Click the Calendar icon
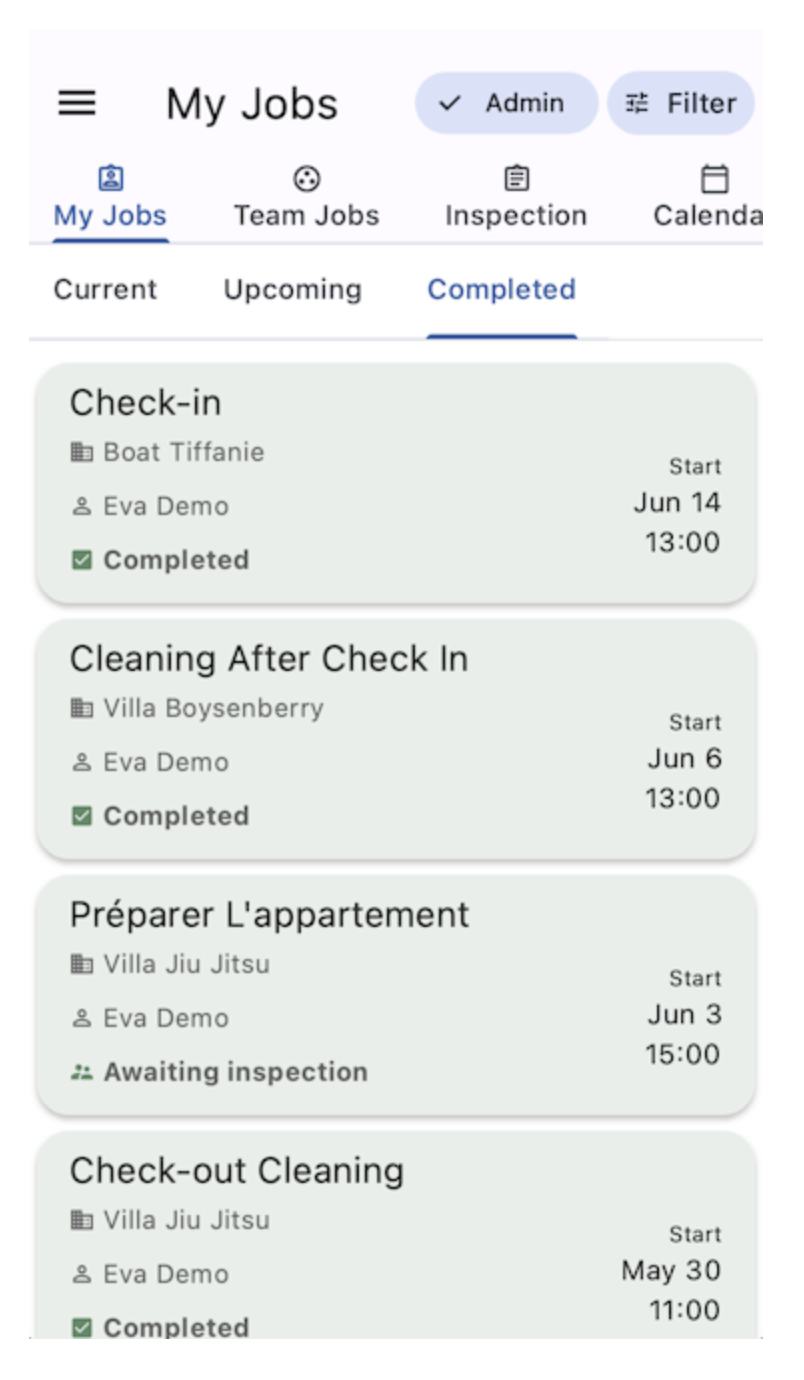804x1380 pixels. (714, 179)
